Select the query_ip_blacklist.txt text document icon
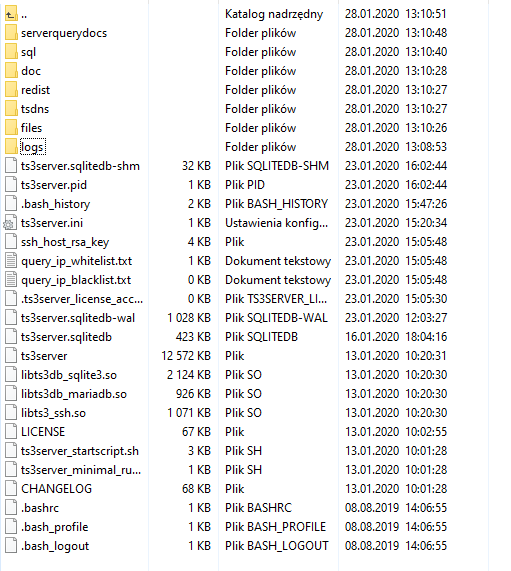511x571 pixels. [x=11, y=280]
